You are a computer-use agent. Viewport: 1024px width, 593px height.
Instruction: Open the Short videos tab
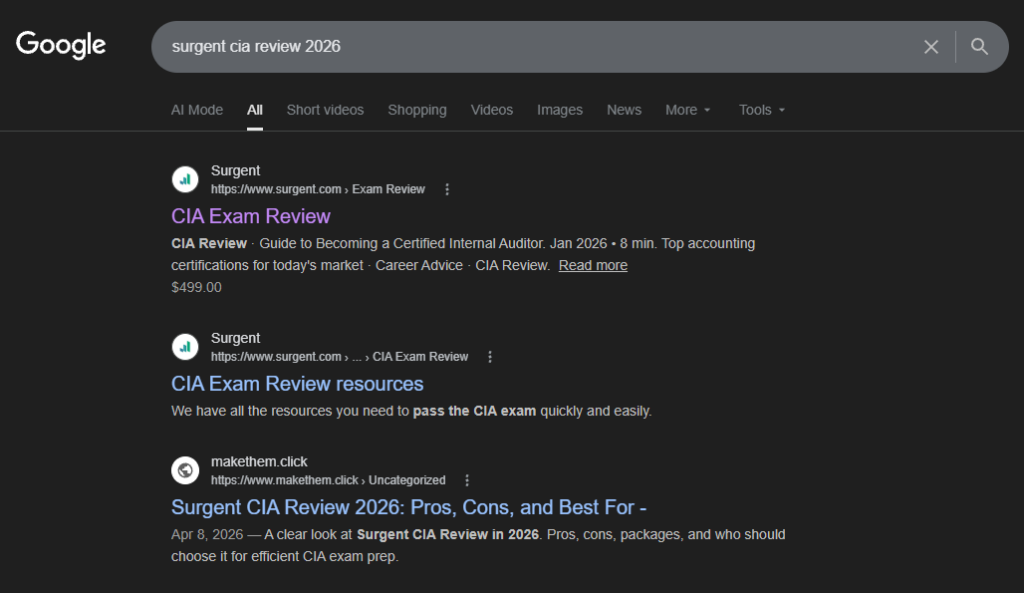pyautogui.click(x=325, y=110)
